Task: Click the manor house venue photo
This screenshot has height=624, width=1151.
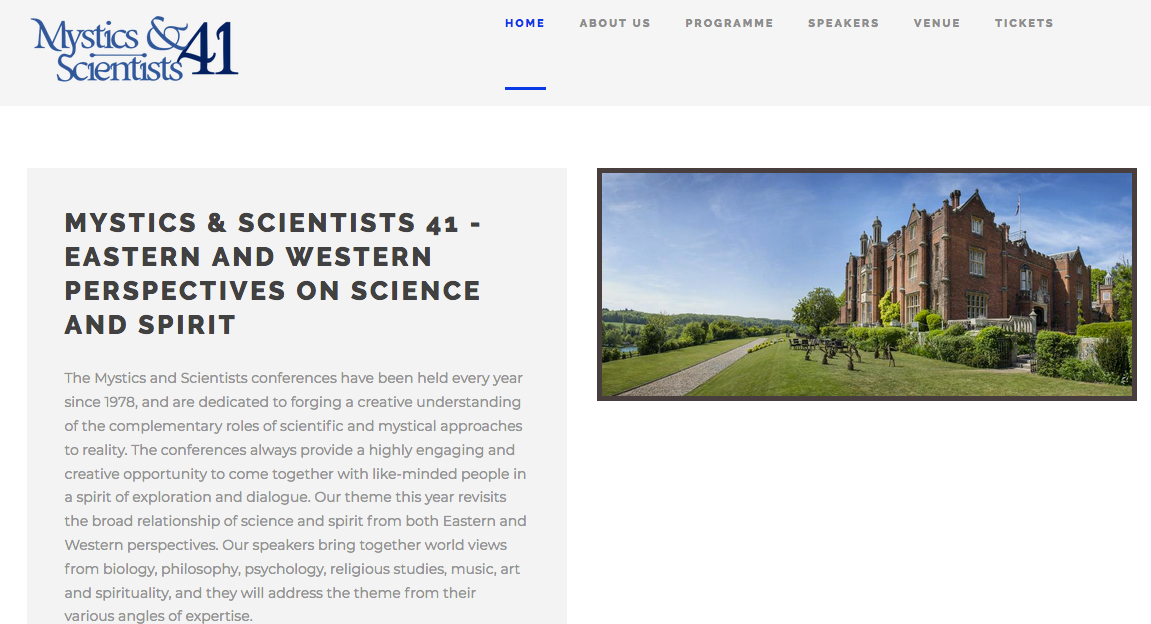Action: click(x=867, y=284)
